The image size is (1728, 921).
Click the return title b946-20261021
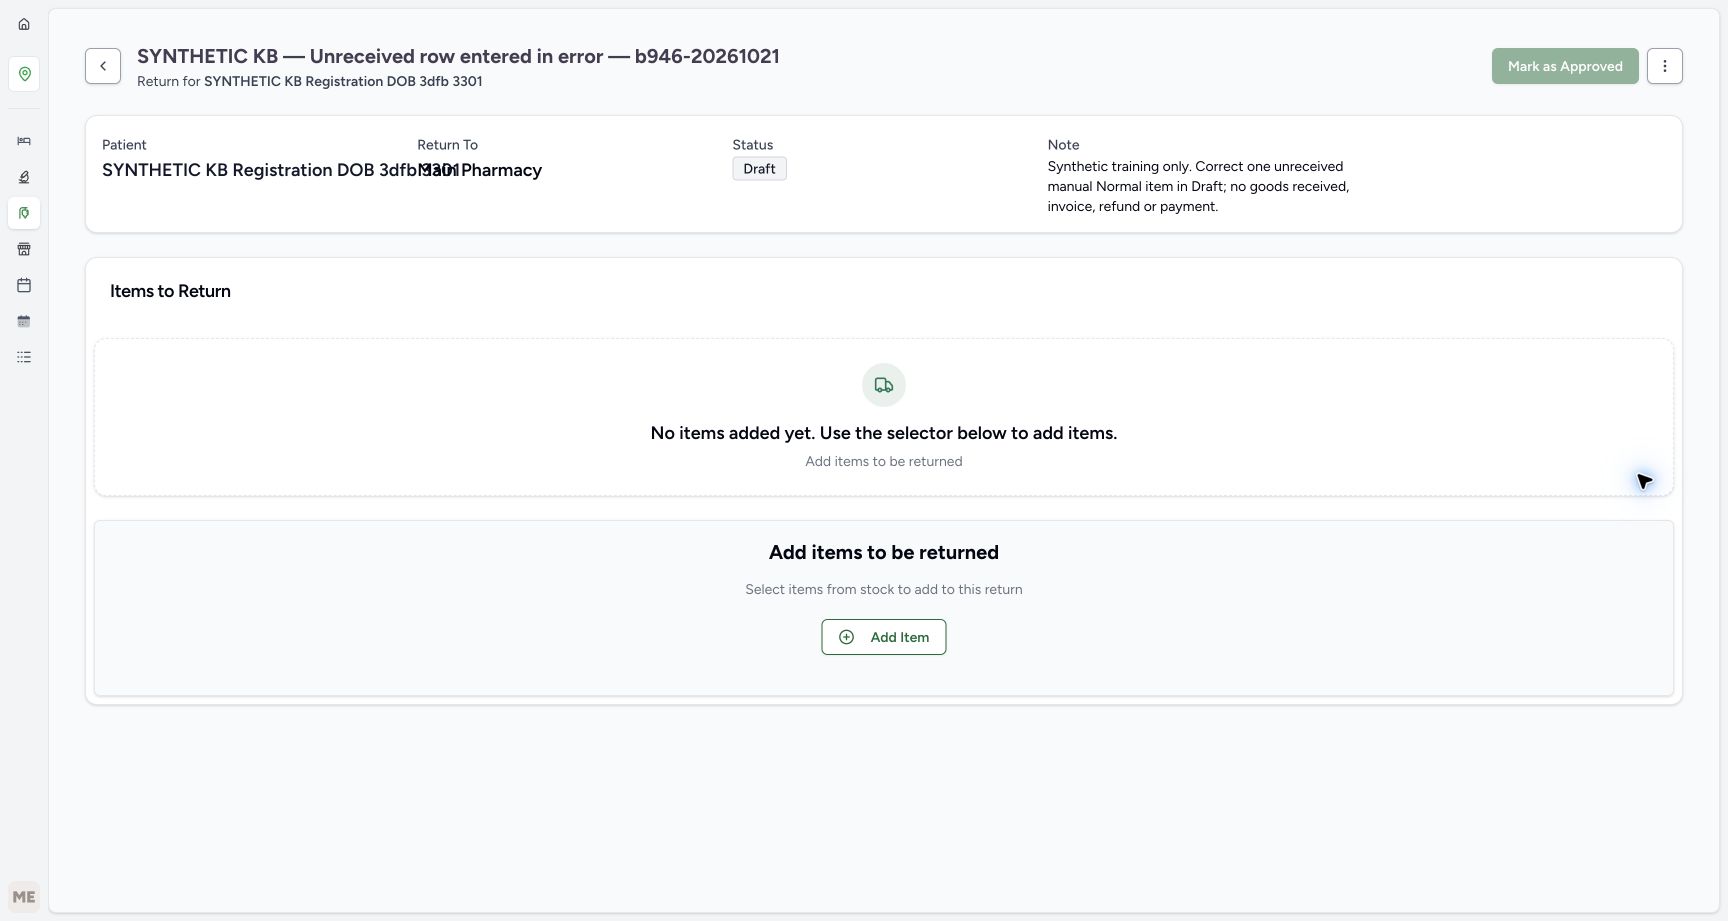tap(458, 56)
